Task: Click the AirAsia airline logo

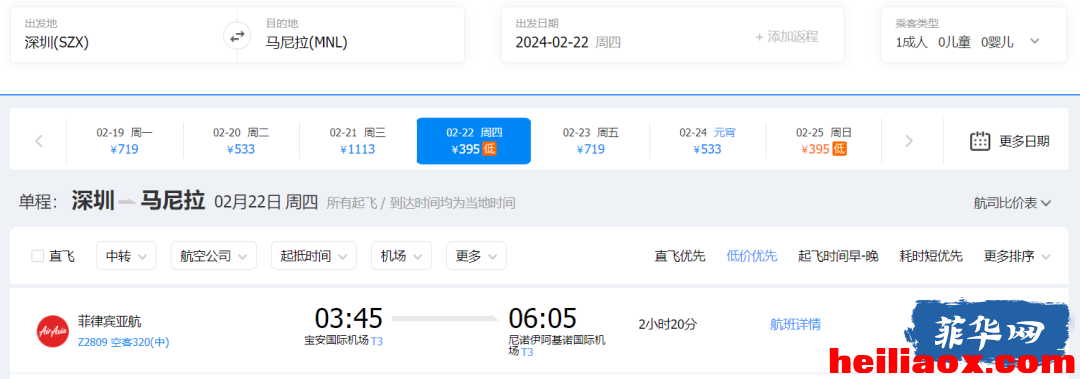Action: point(53,331)
